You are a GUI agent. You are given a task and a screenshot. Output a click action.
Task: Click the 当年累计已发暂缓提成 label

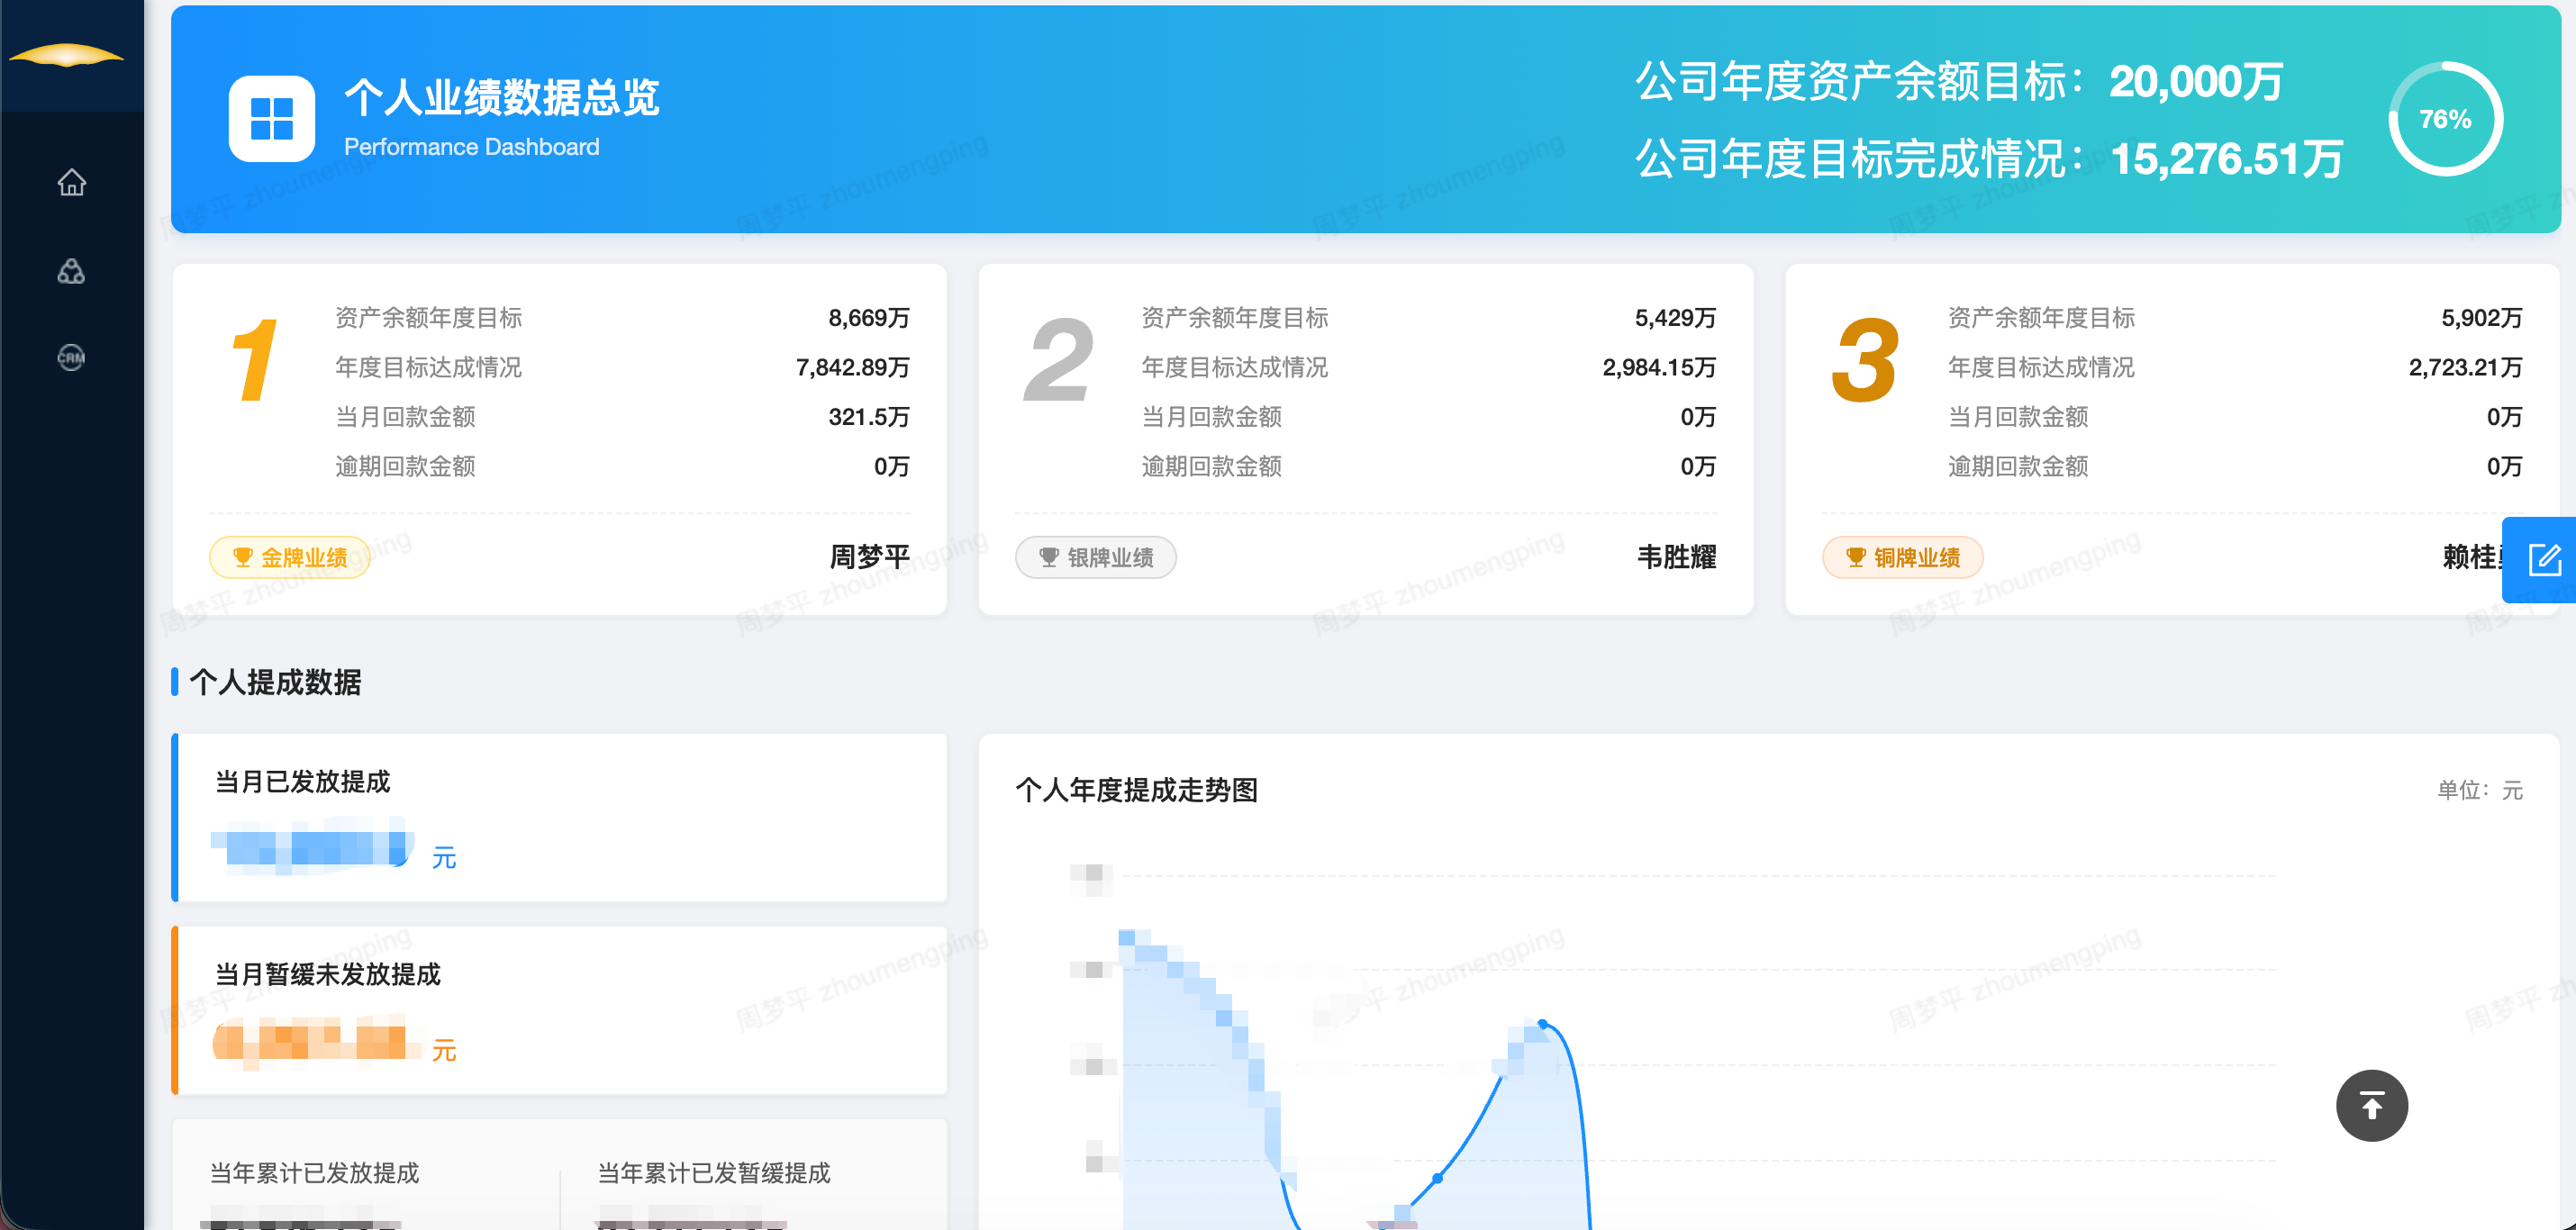[x=714, y=1173]
